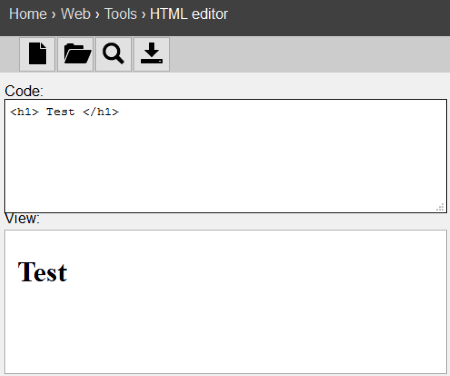Open a file with the folder icon
This screenshot has width=450, height=376.
tap(75, 54)
